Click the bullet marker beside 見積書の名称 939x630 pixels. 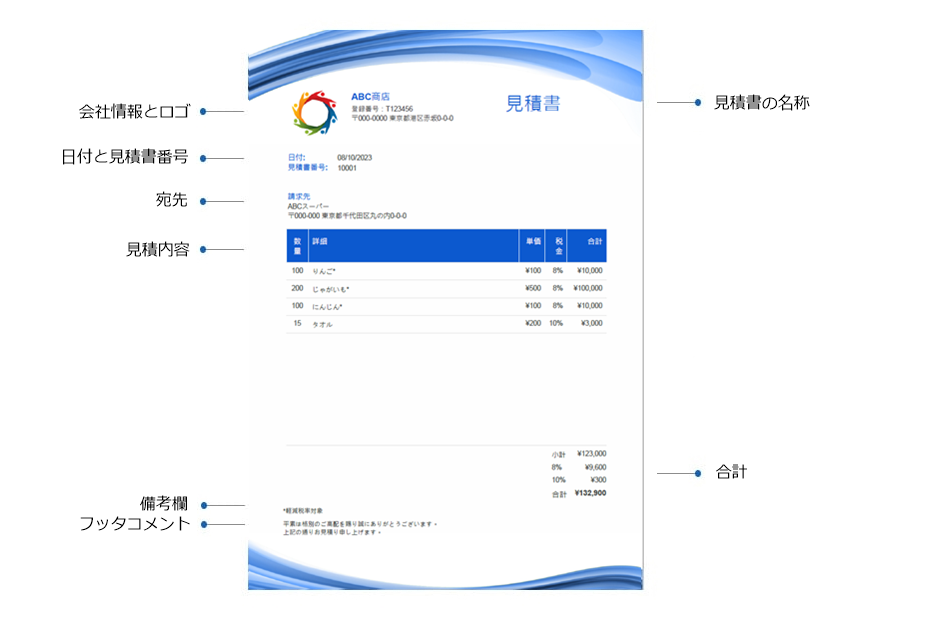tap(700, 101)
